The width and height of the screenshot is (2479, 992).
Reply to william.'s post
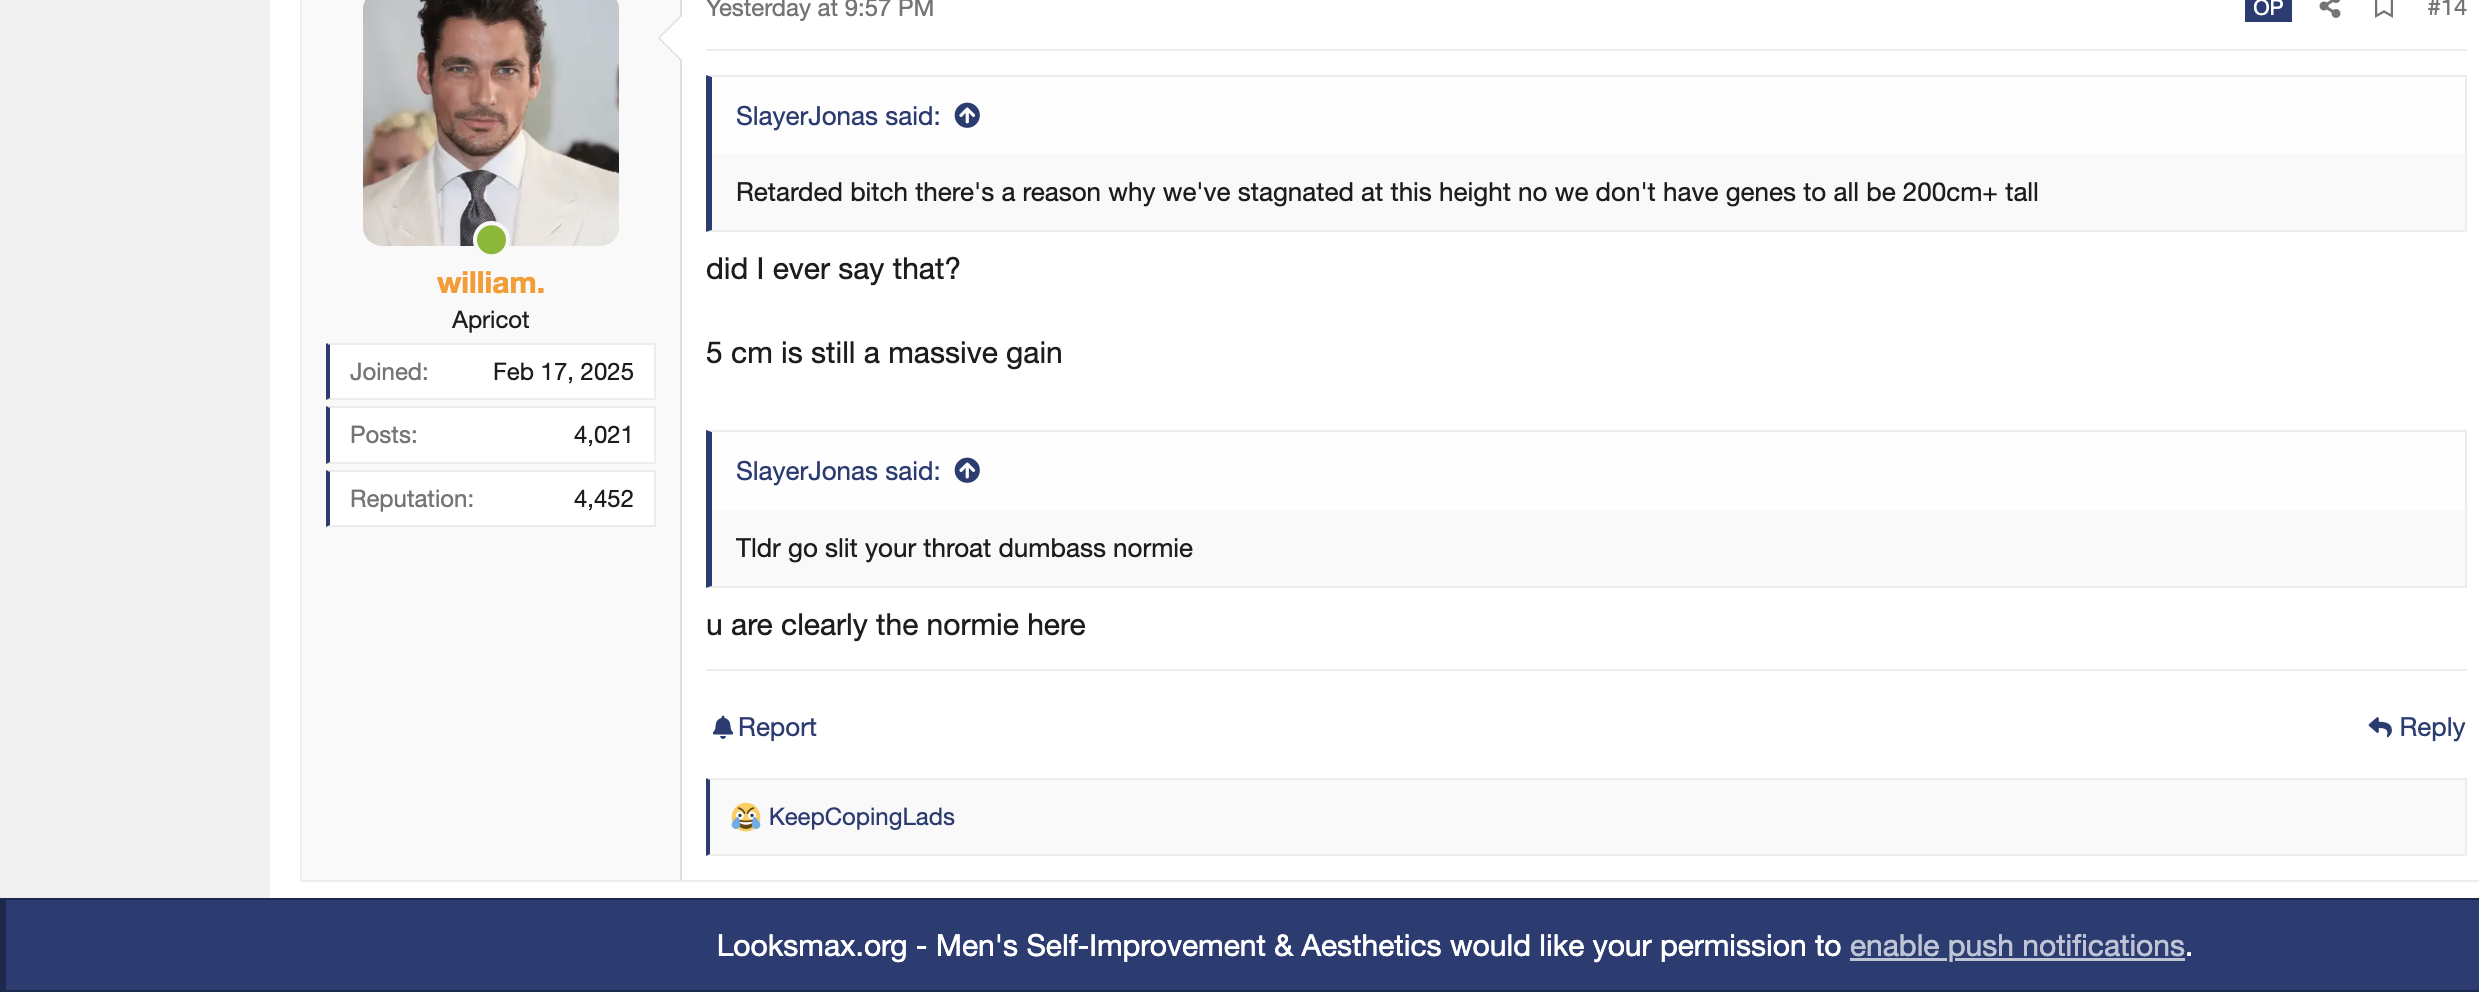[x=2416, y=727]
